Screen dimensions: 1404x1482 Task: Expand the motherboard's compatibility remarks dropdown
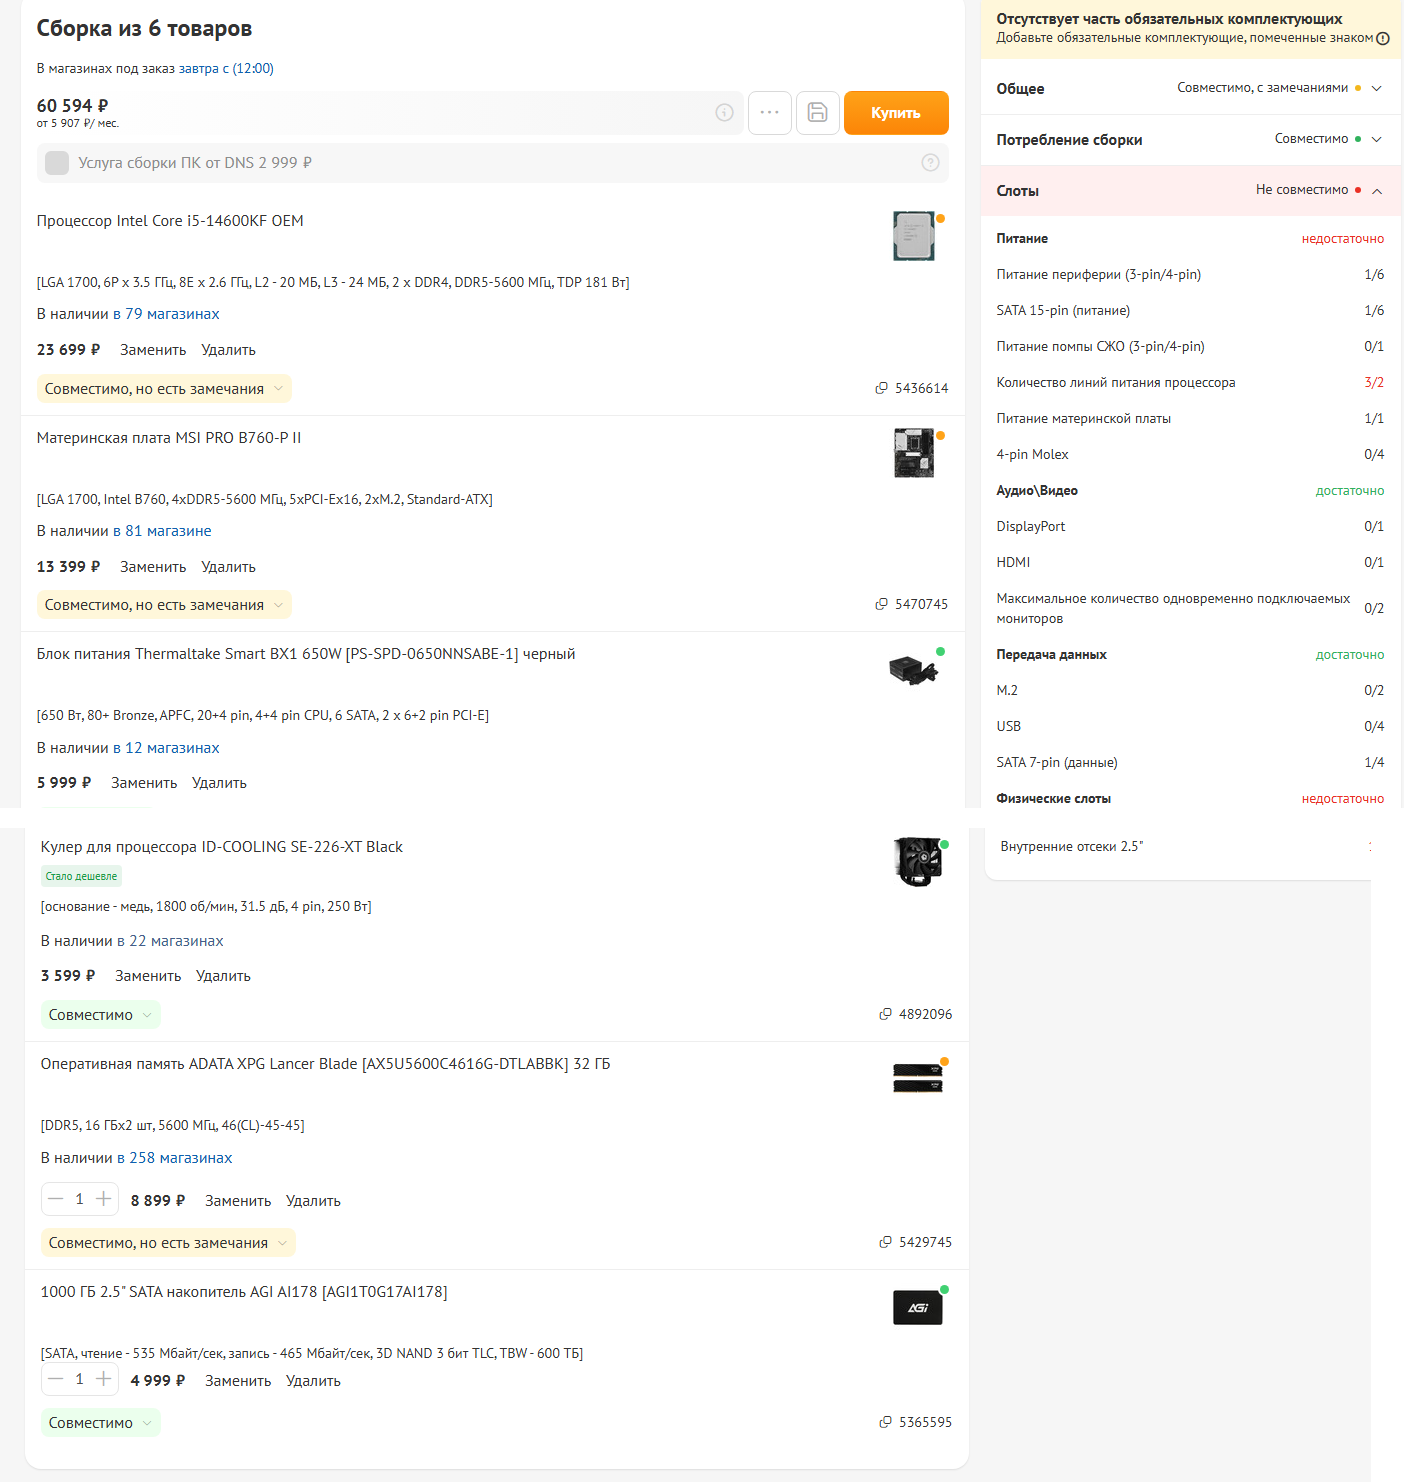coord(164,605)
